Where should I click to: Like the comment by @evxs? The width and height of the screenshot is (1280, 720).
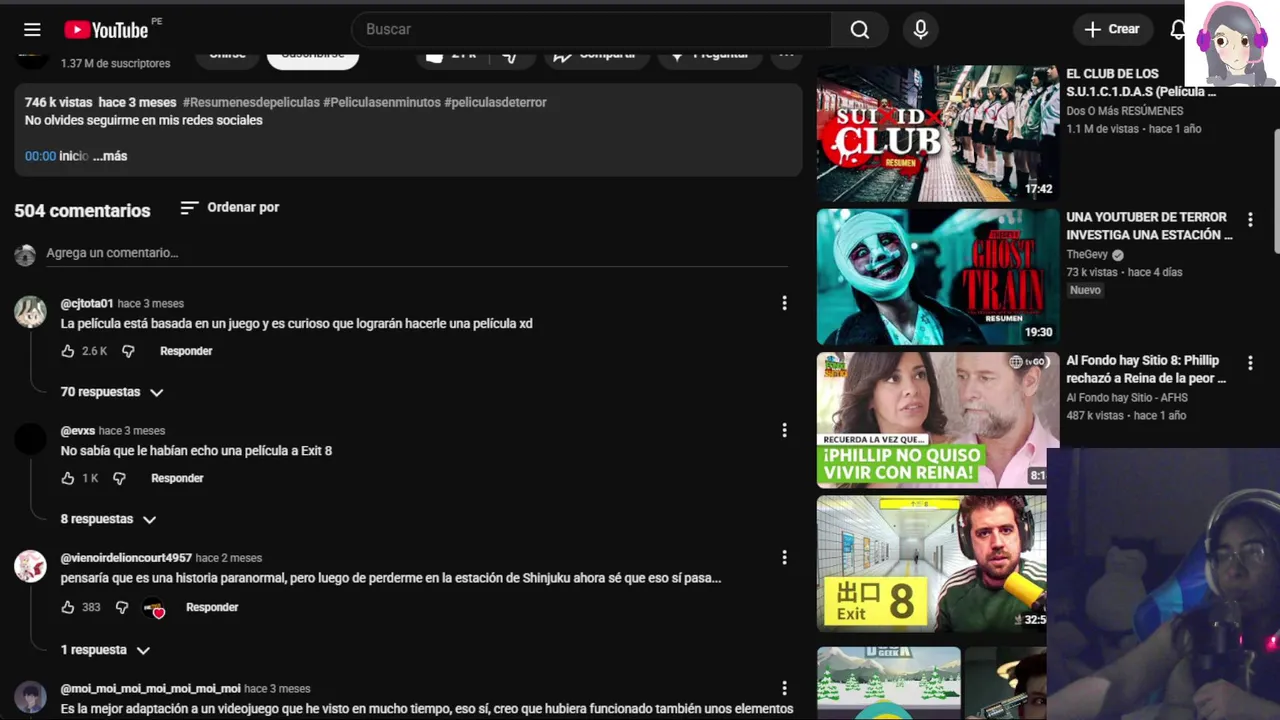click(x=68, y=478)
